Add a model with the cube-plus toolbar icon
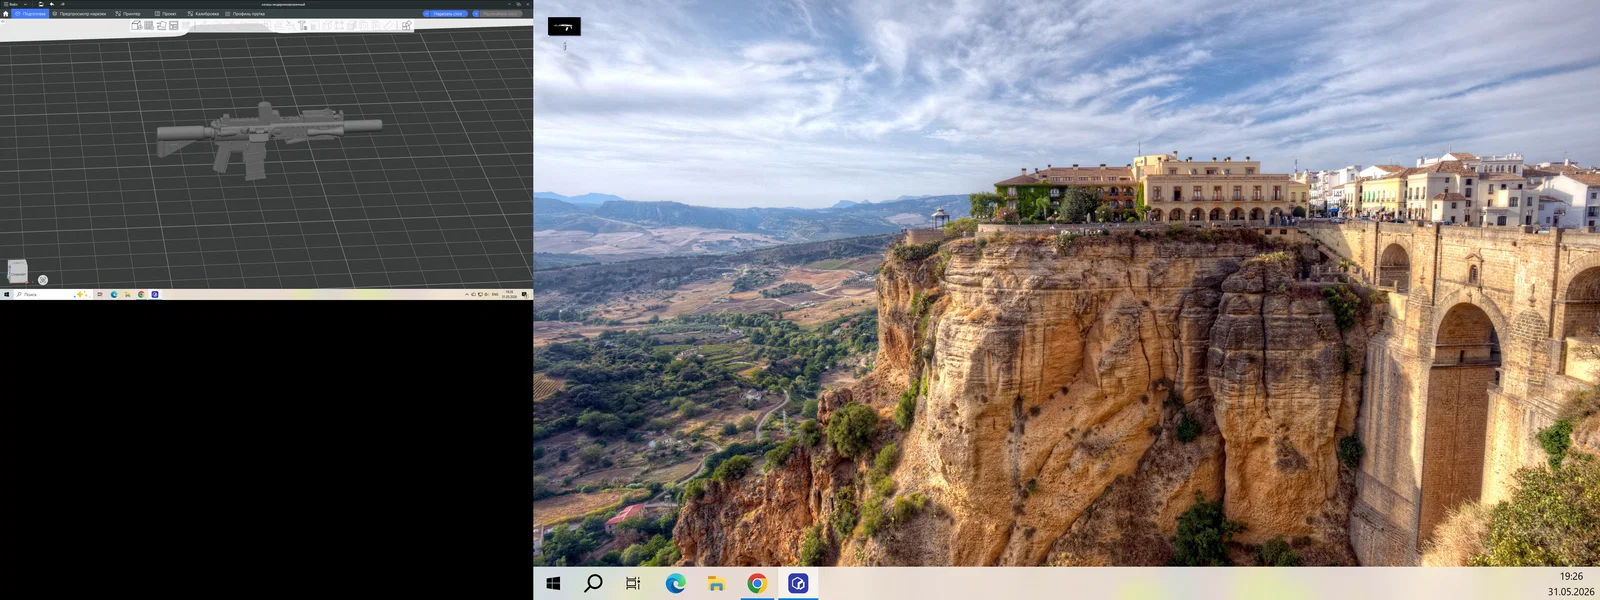Viewport: 1600px width, 600px height. click(x=136, y=25)
